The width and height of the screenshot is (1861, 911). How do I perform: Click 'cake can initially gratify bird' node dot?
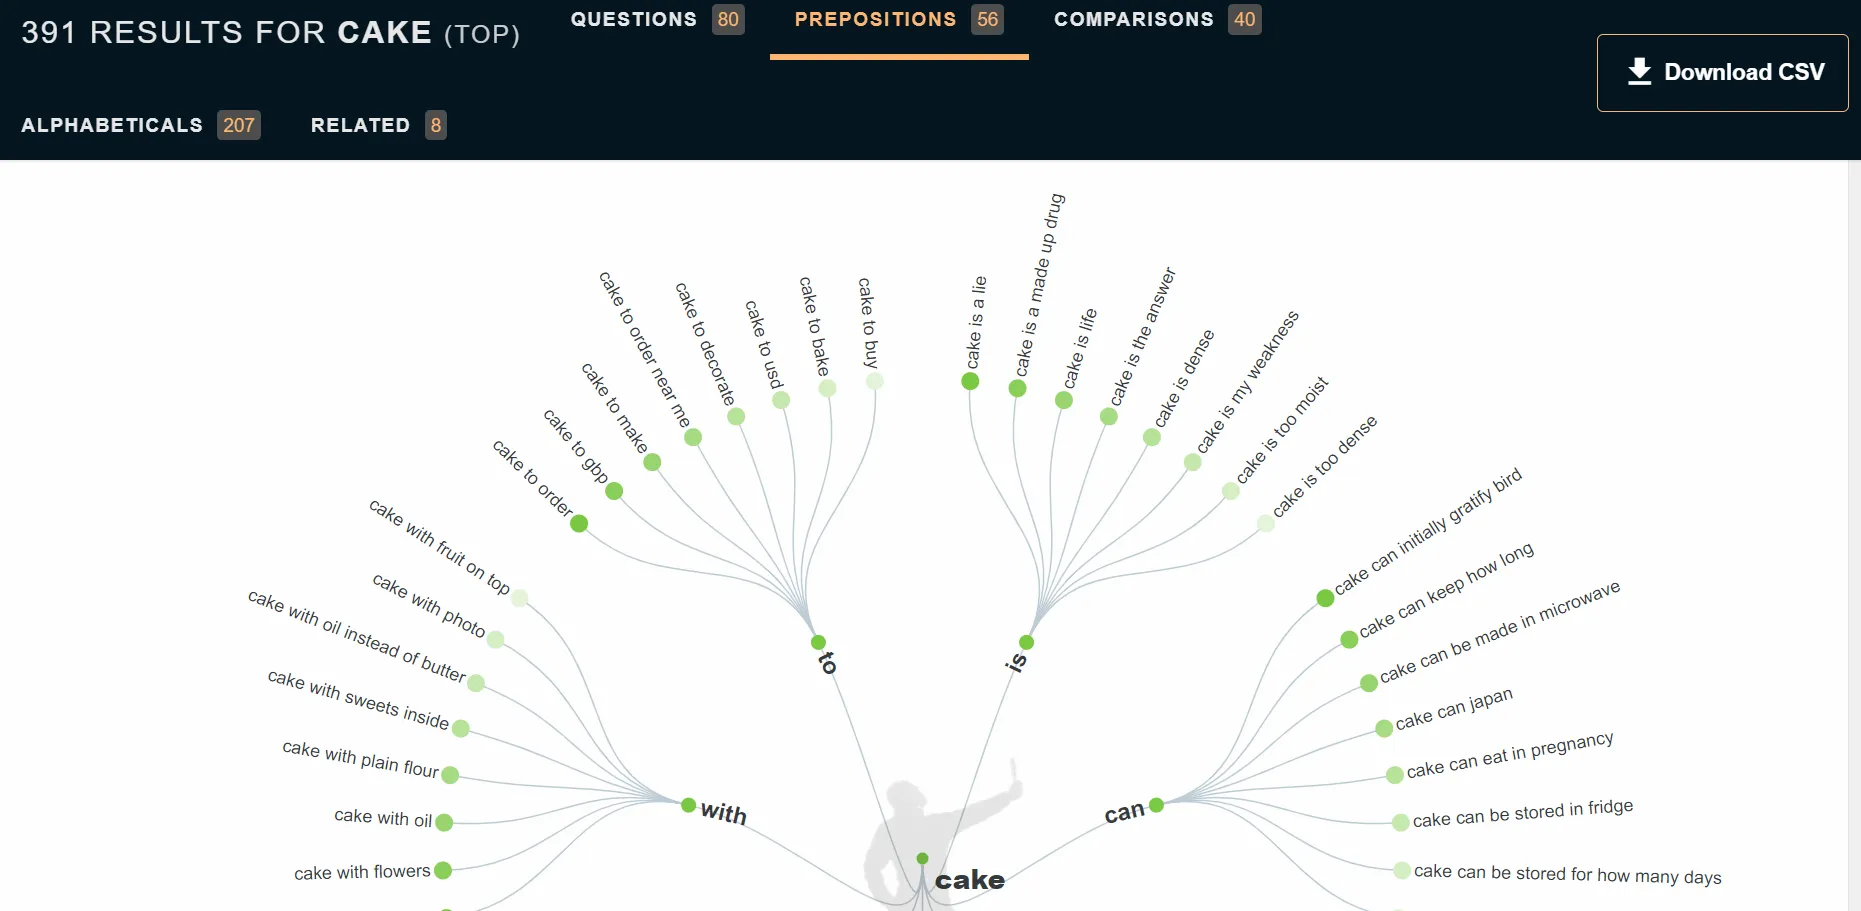click(x=1325, y=598)
